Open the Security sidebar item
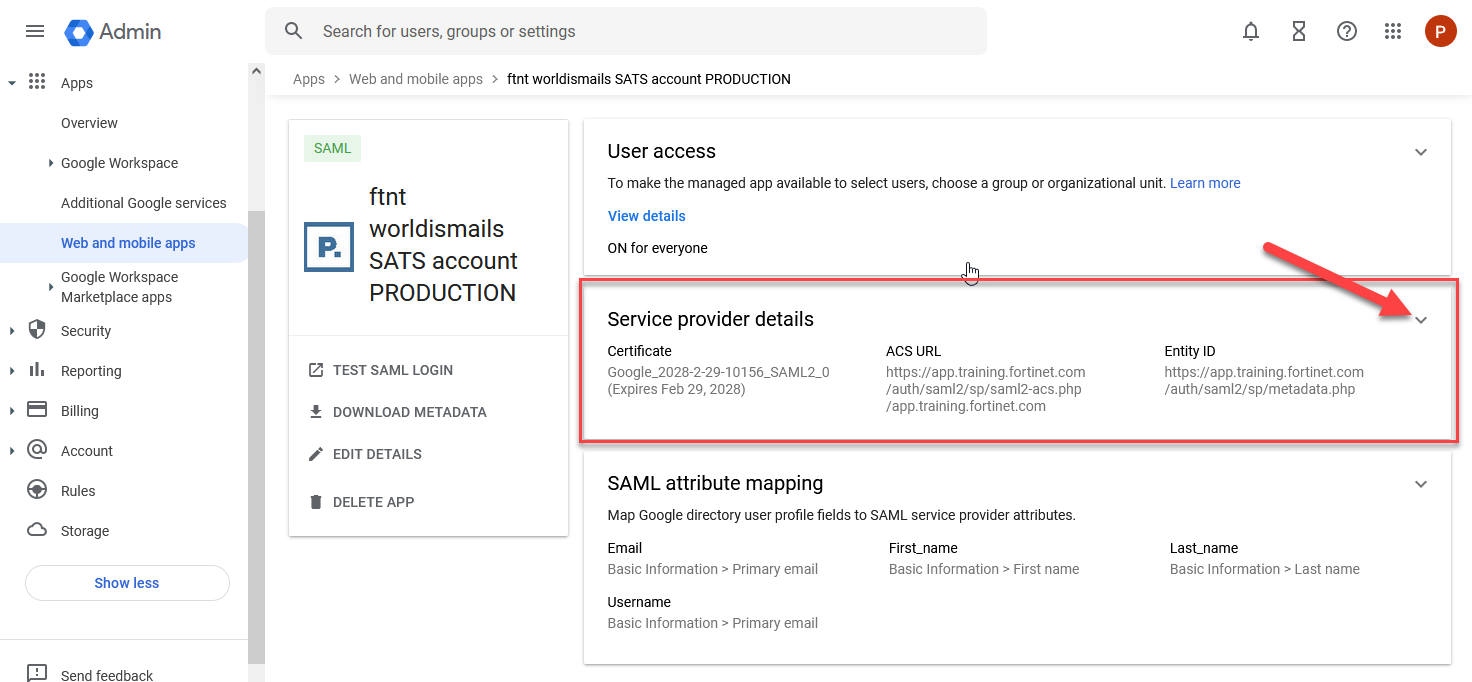Image resolution: width=1472 pixels, height=682 pixels. pos(86,331)
